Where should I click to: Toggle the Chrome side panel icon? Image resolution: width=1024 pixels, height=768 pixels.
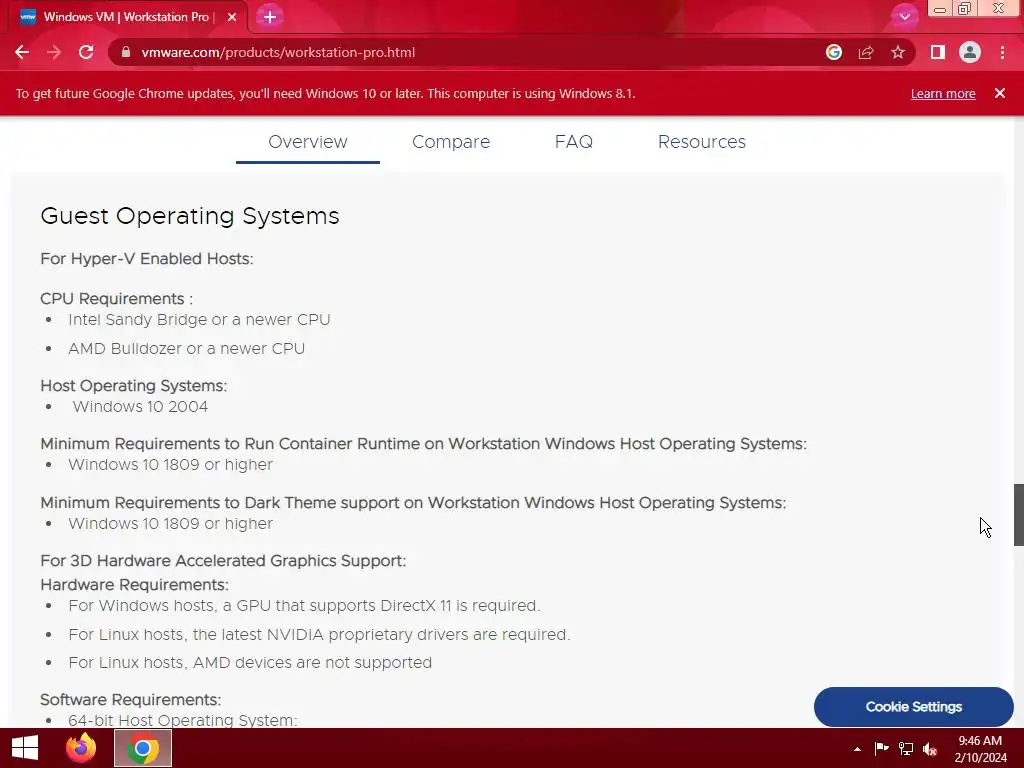938,52
